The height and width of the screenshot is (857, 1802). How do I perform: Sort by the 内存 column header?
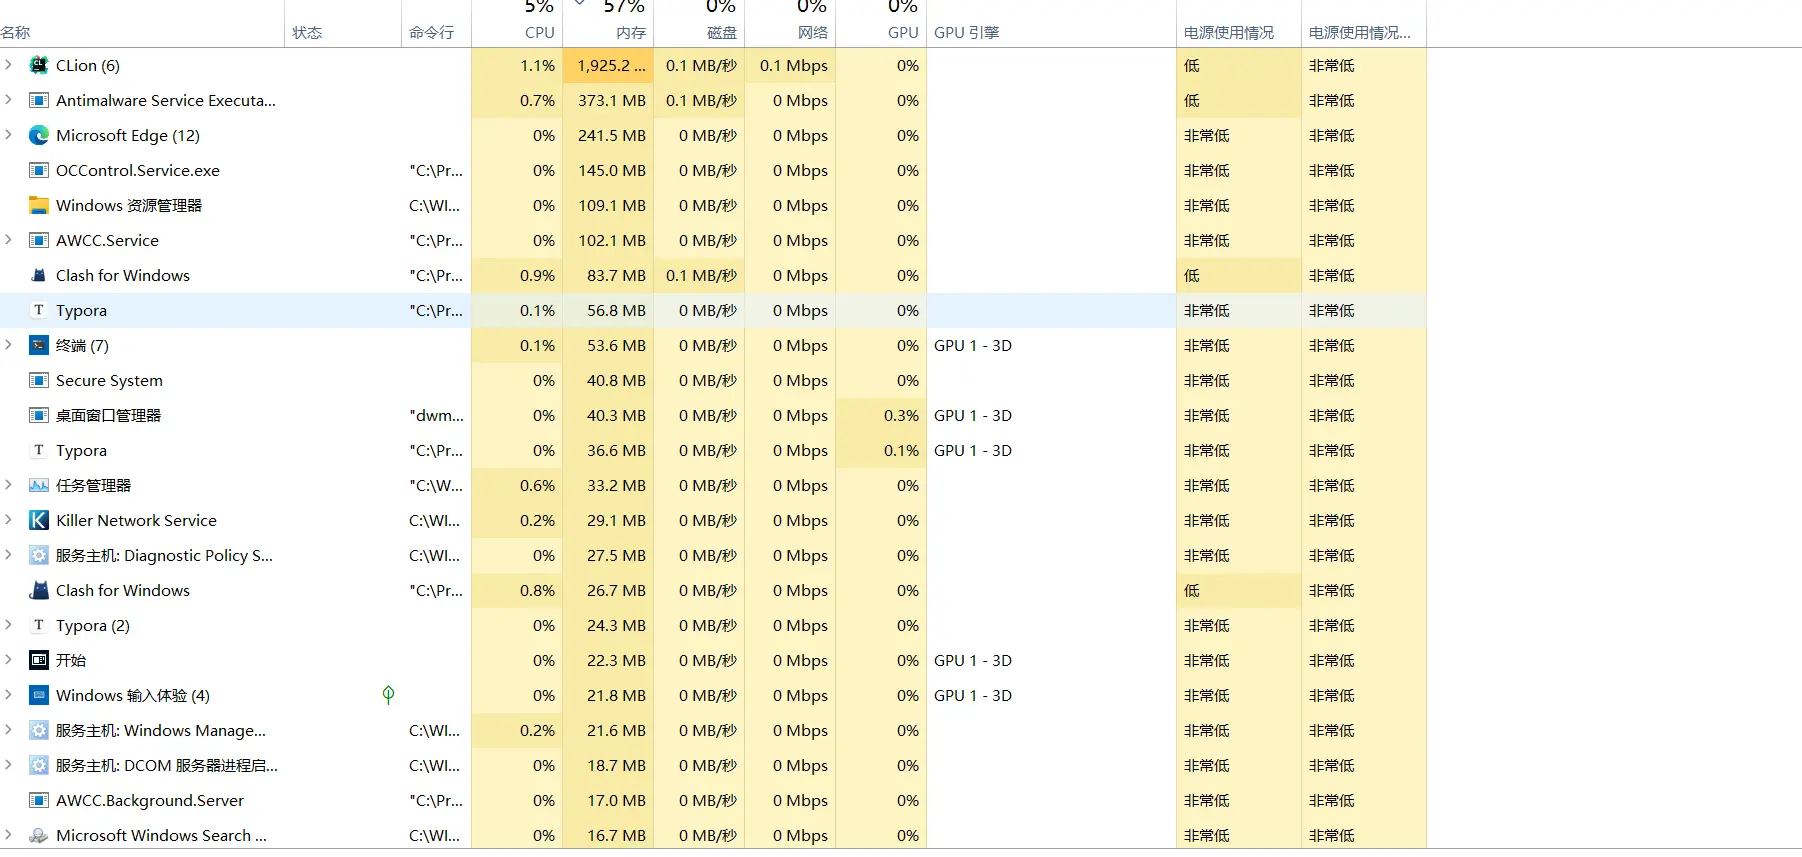(x=629, y=32)
